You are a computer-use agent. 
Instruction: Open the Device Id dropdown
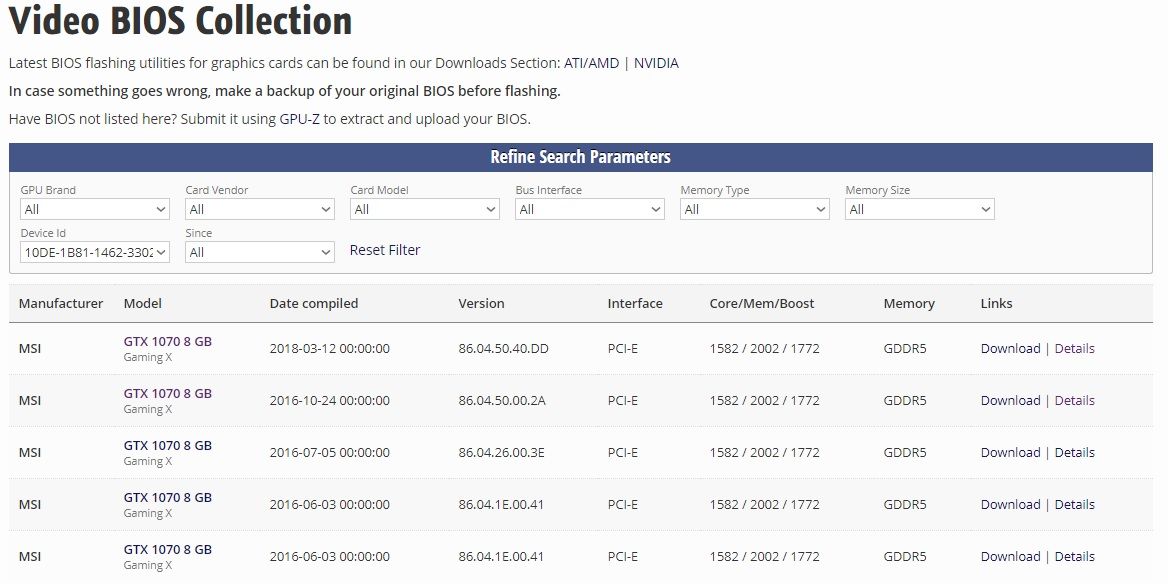[x=95, y=252]
